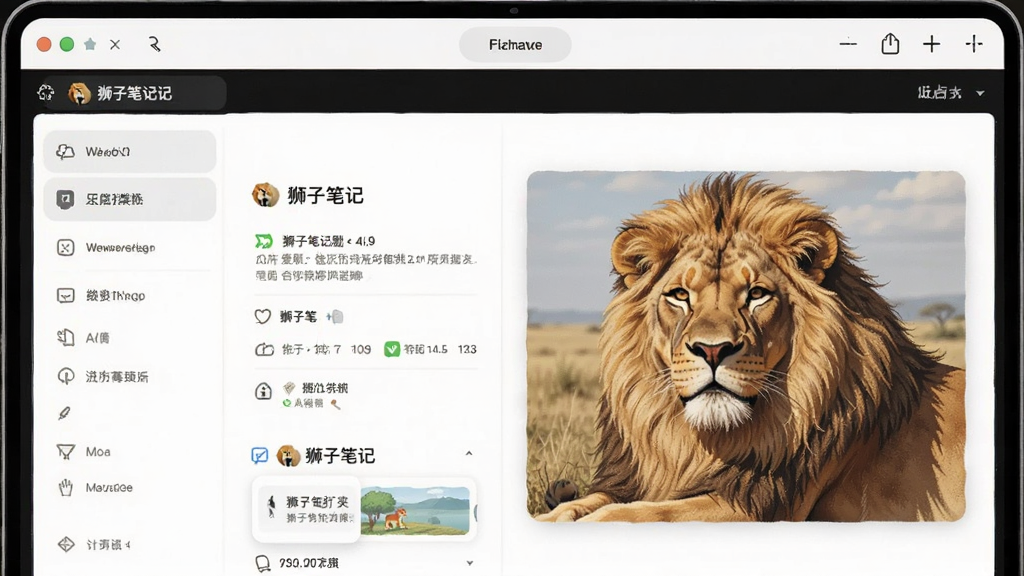Click the diamond icon at sidebar bottom

pos(66,544)
